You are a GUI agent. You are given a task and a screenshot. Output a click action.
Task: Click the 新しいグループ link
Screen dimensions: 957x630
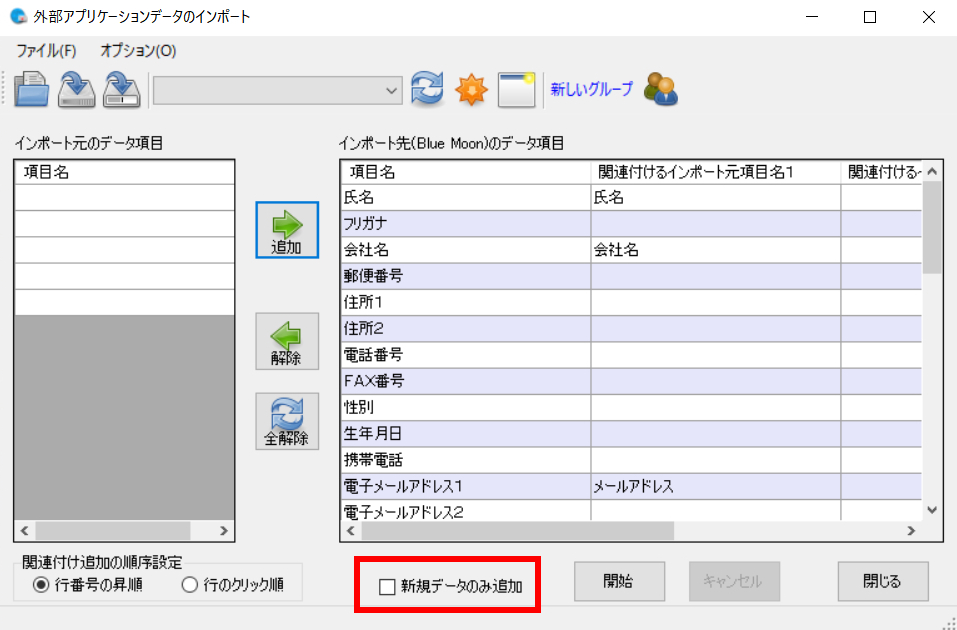[x=591, y=89]
